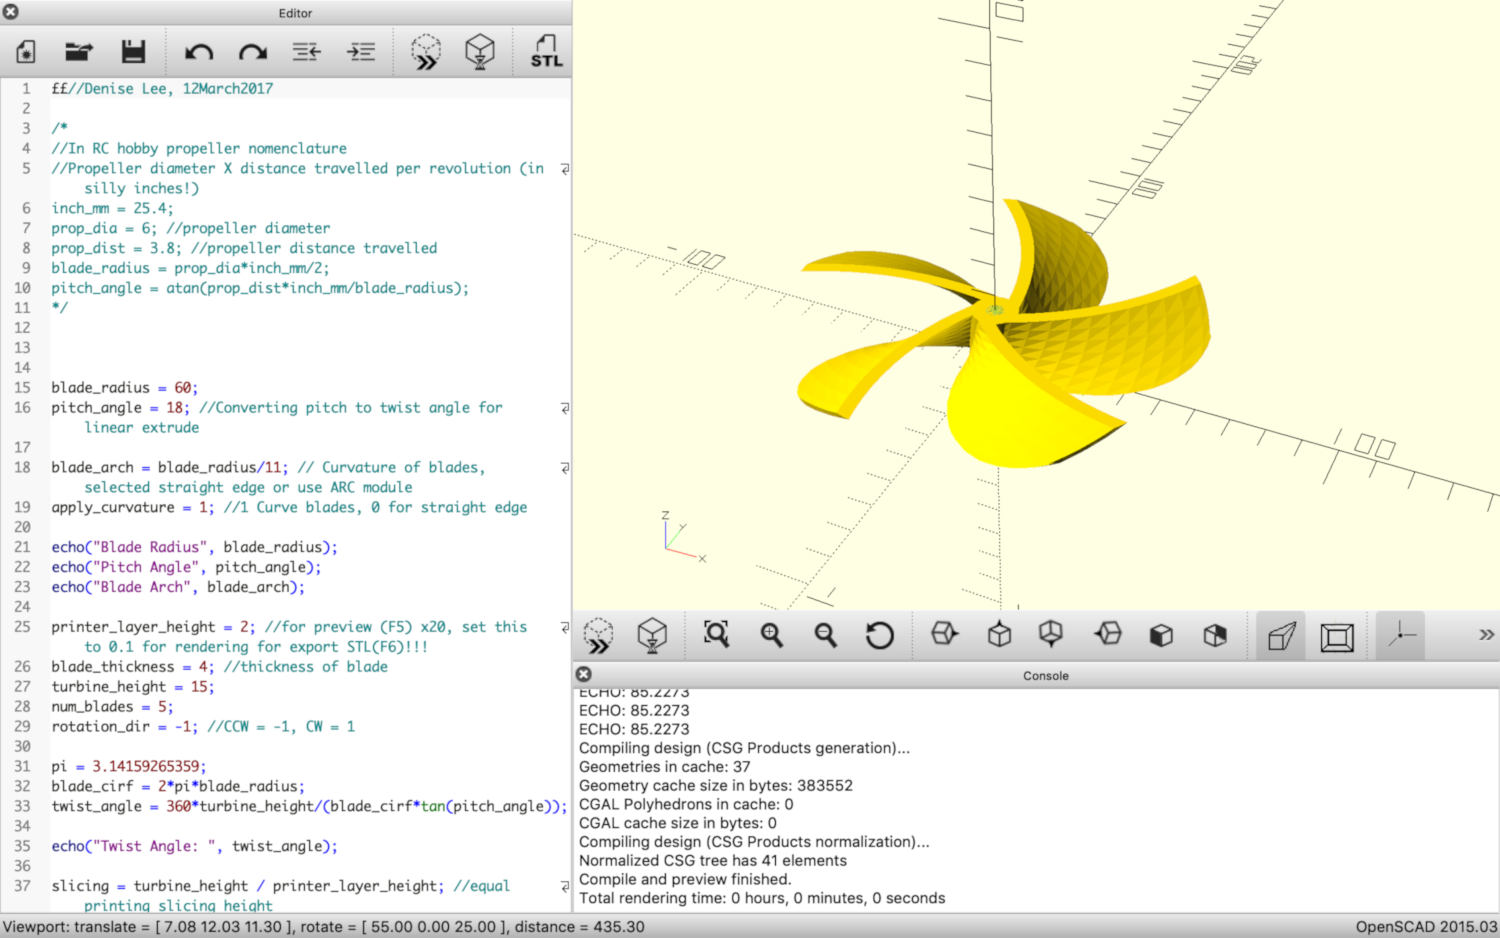Screen dimensions: 1500x938
Task: Indent the selected code
Action: click(361, 52)
